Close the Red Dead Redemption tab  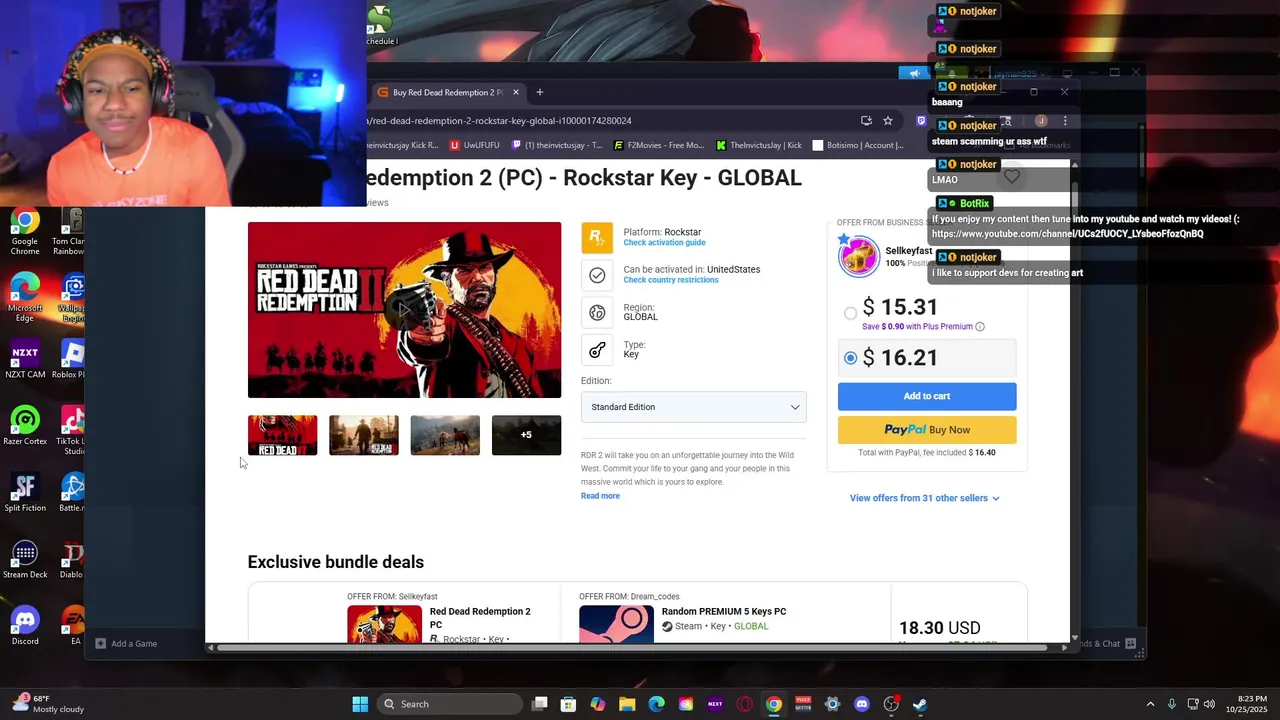515,92
